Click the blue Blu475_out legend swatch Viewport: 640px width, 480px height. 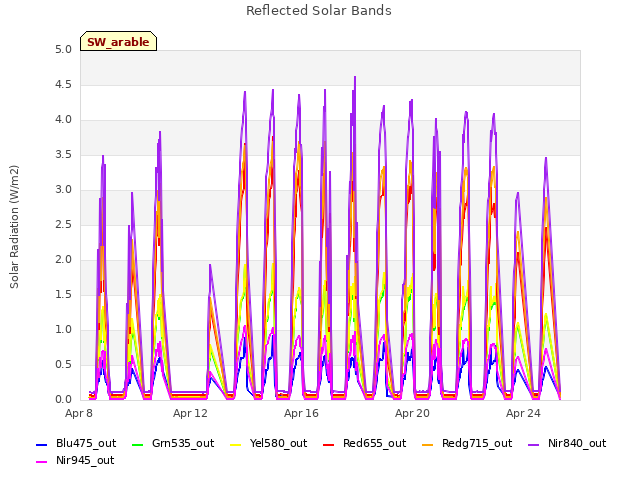(42, 444)
